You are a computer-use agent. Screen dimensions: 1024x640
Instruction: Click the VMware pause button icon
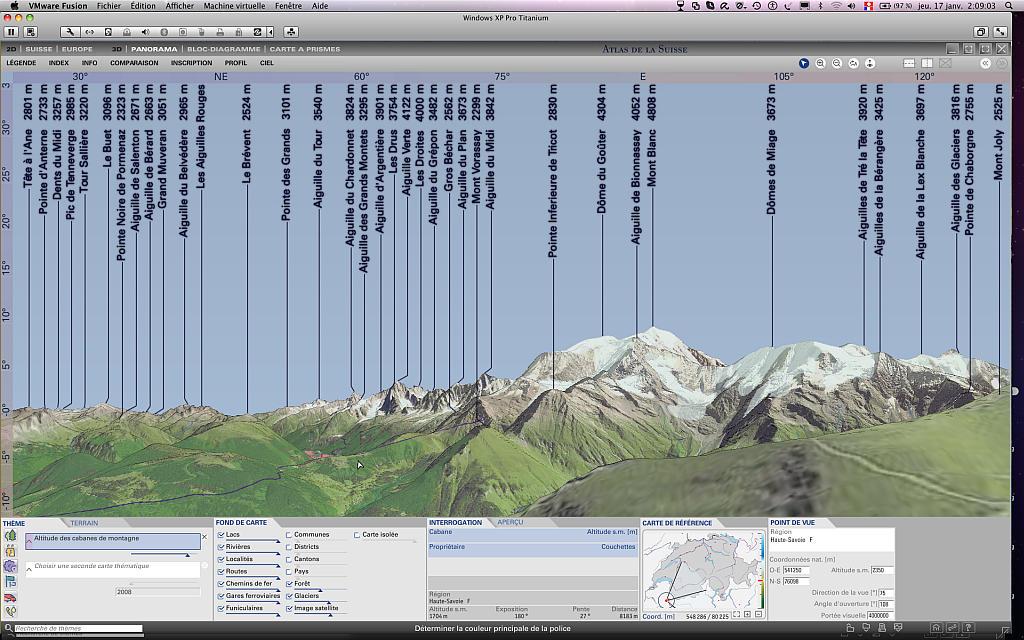(x=12, y=32)
